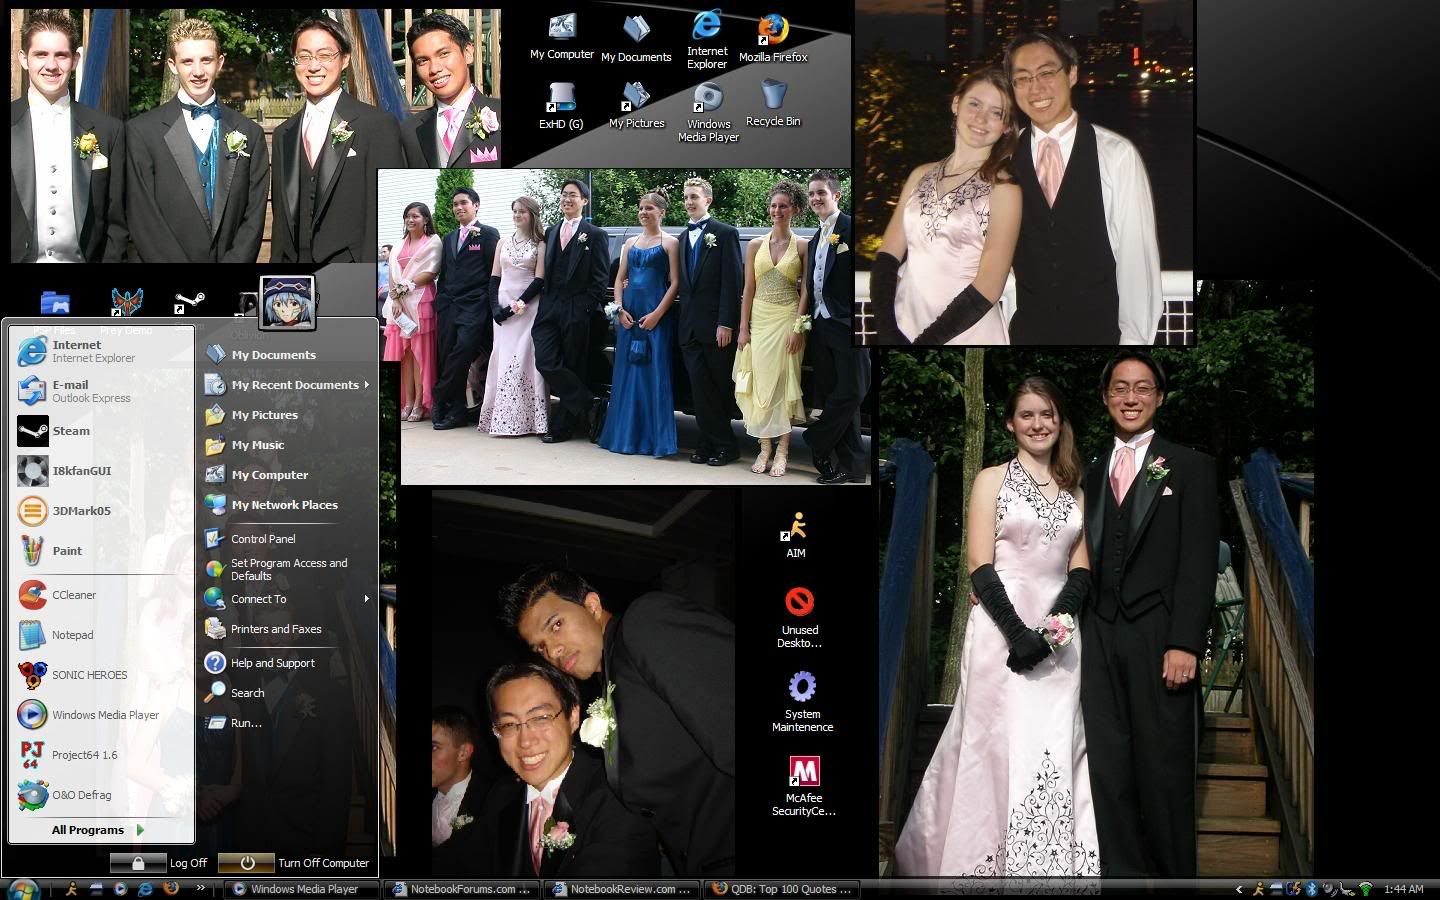Open My Pictures desktop shortcut
1440x900 pixels.
point(637,106)
